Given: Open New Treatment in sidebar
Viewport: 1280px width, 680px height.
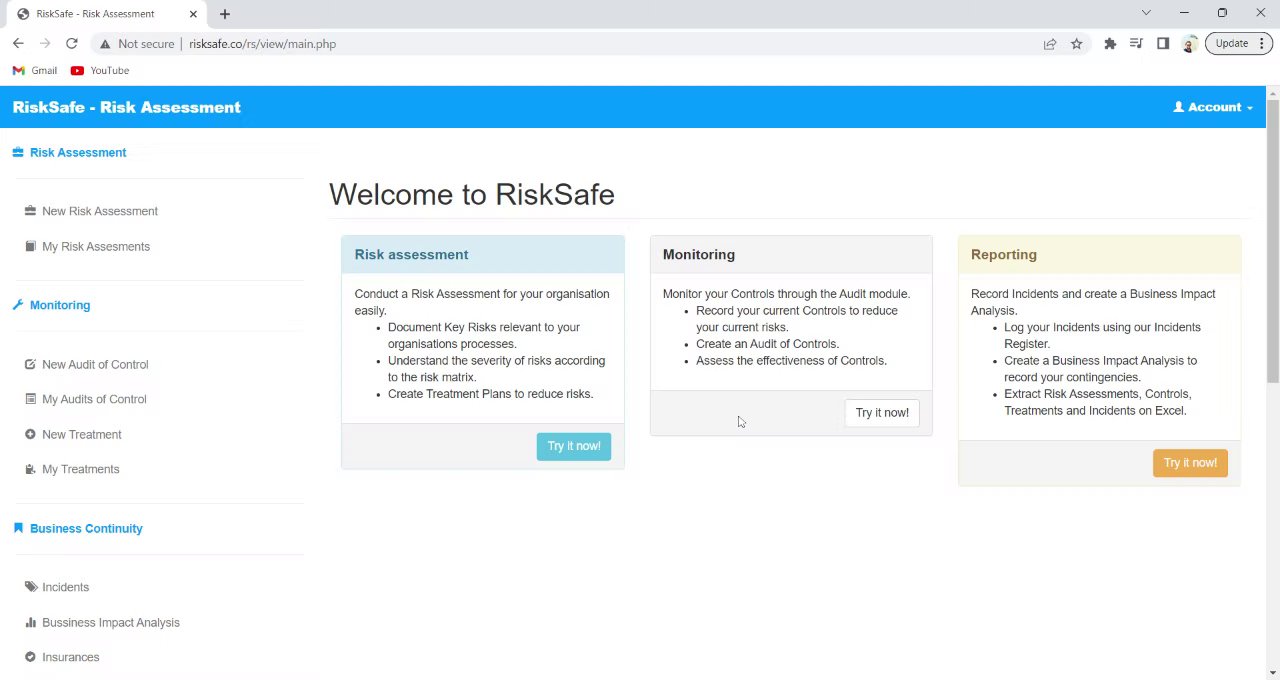Looking at the screenshot, I should [82, 434].
